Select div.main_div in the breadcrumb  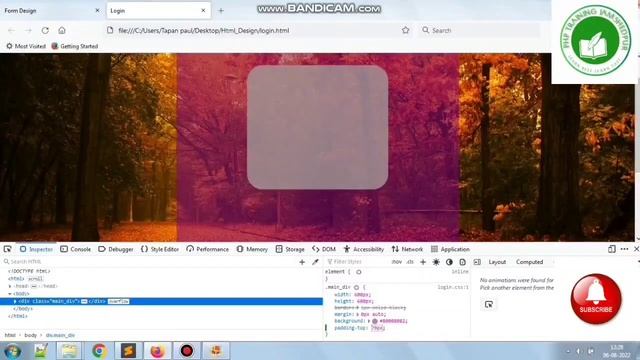tap(60, 335)
